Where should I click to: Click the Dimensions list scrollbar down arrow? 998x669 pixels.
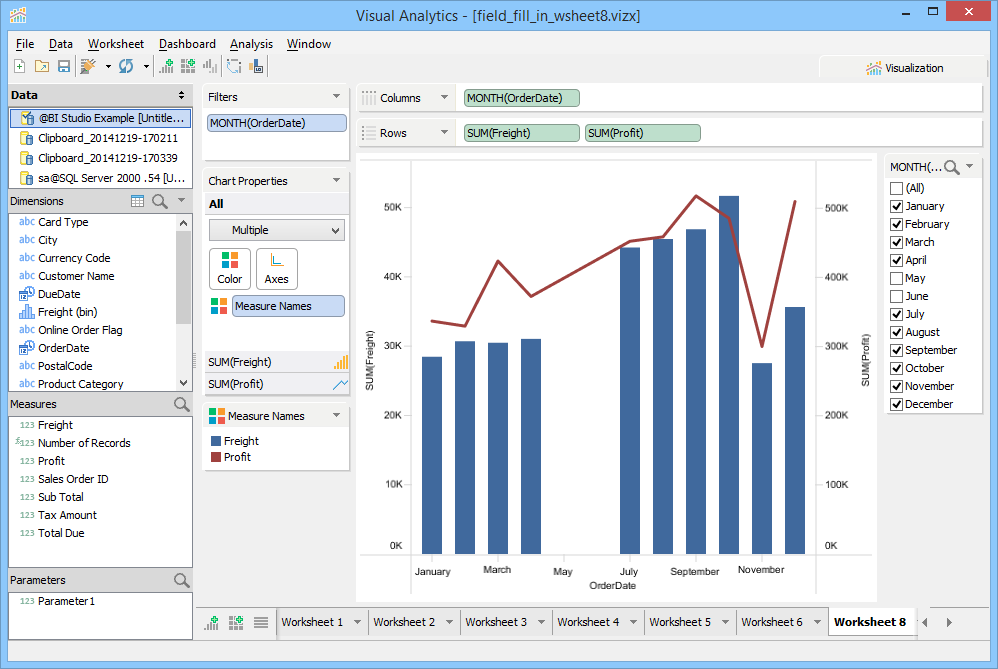pyautogui.click(x=183, y=383)
